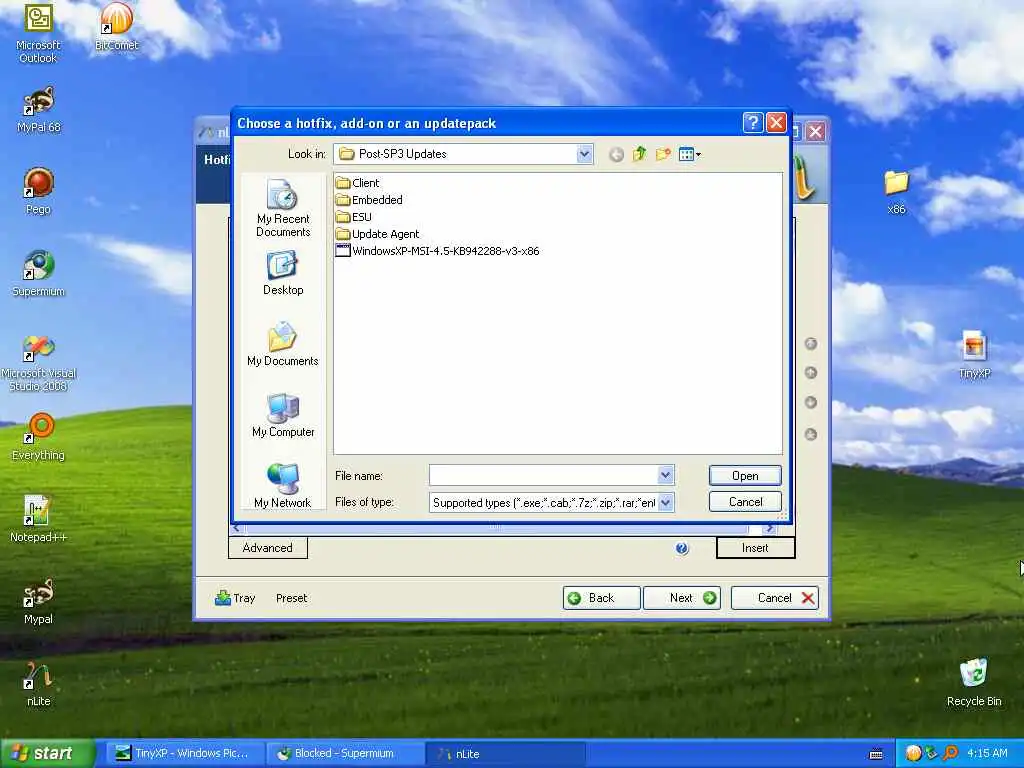The width and height of the screenshot is (1024, 768).
Task: Select Microsoft Visual Studio 2008 shortcut
Action: [x=39, y=362]
